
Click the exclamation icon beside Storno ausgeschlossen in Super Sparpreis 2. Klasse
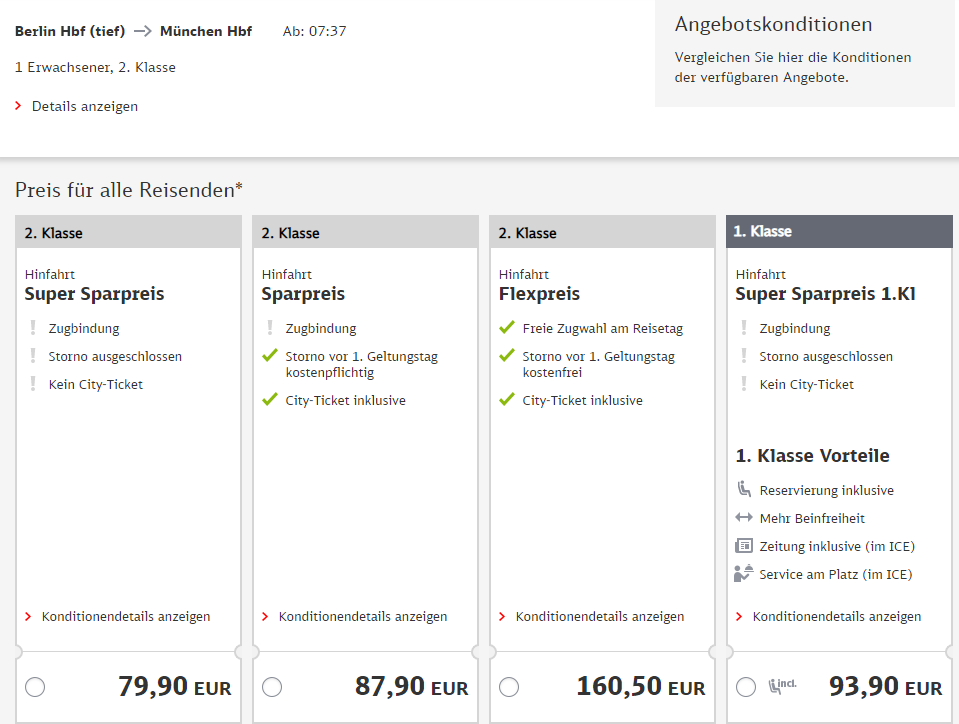(33, 355)
